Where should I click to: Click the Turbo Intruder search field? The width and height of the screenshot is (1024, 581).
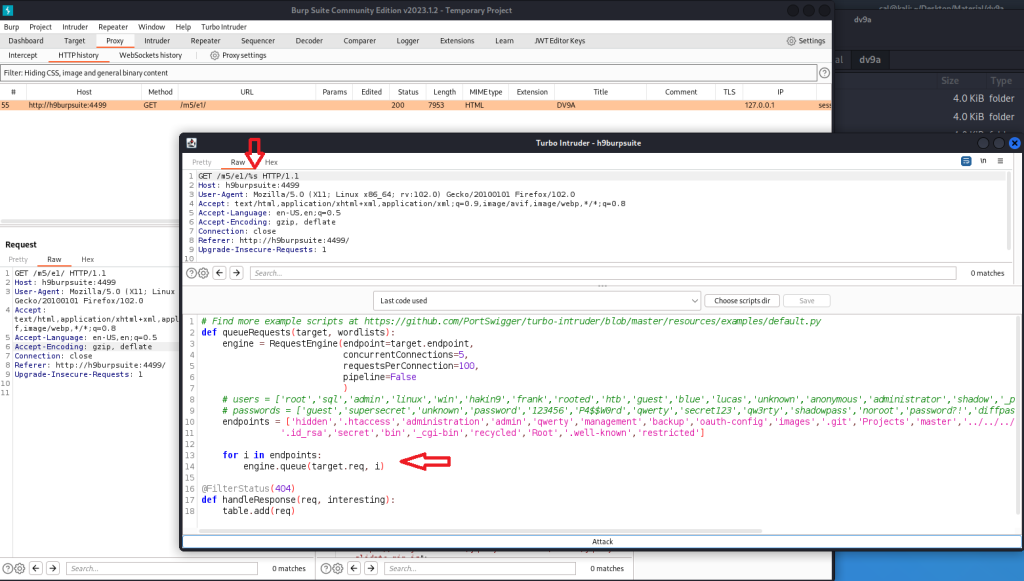click(x=603, y=273)
